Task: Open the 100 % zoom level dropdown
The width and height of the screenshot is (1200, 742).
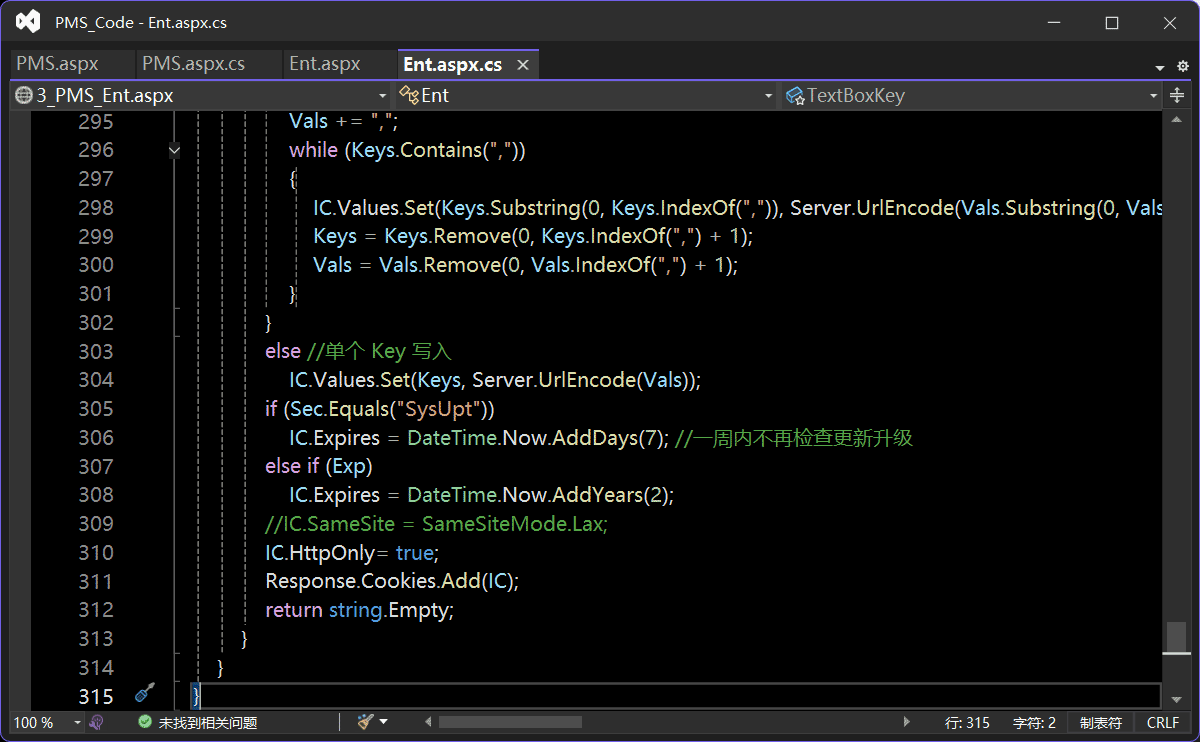Action: [76, 722]
